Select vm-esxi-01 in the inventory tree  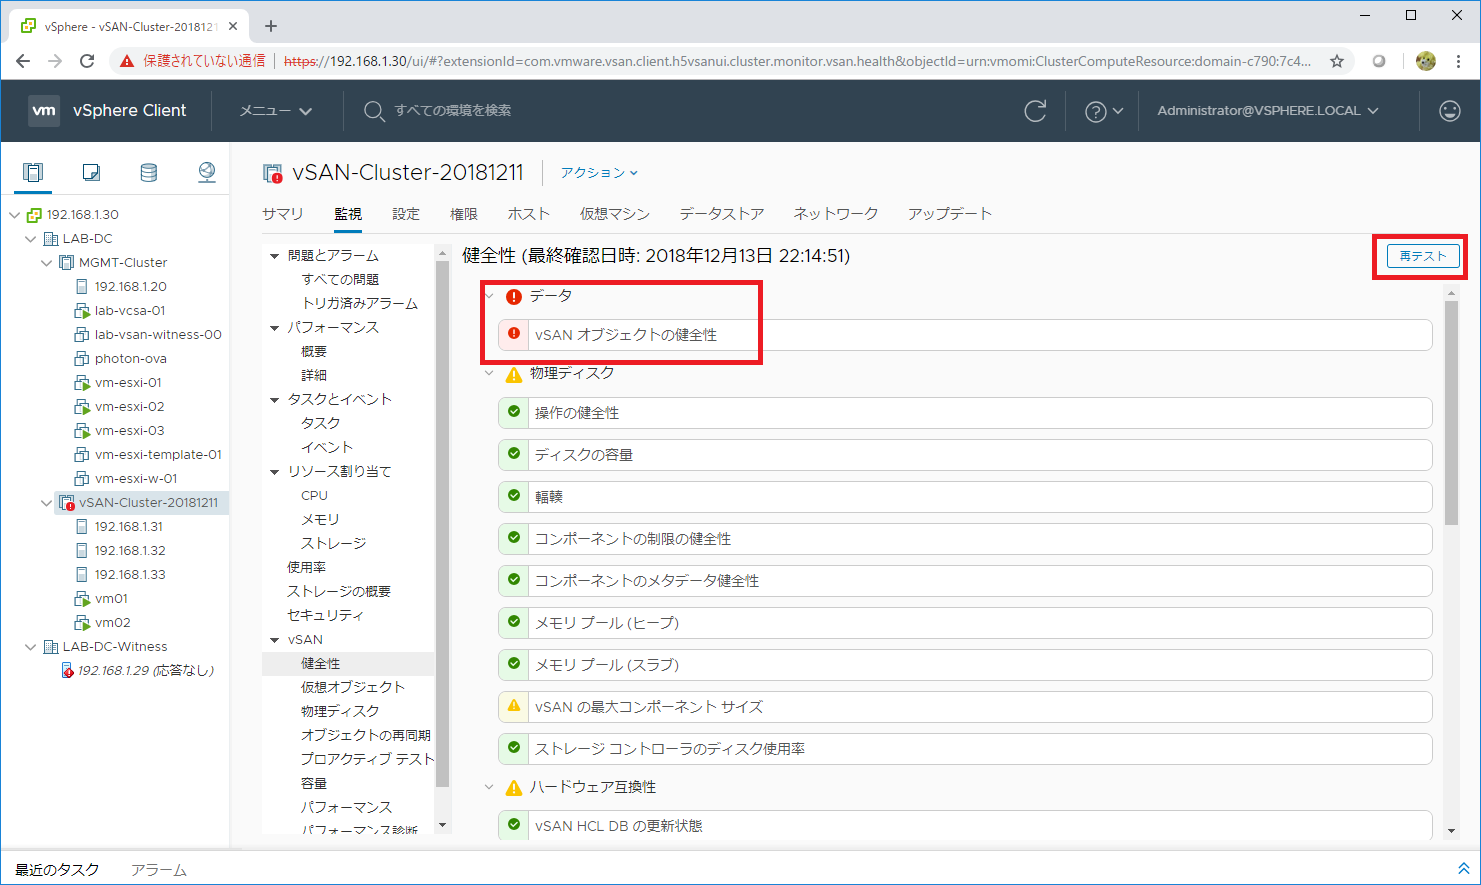tap(128, 383)
